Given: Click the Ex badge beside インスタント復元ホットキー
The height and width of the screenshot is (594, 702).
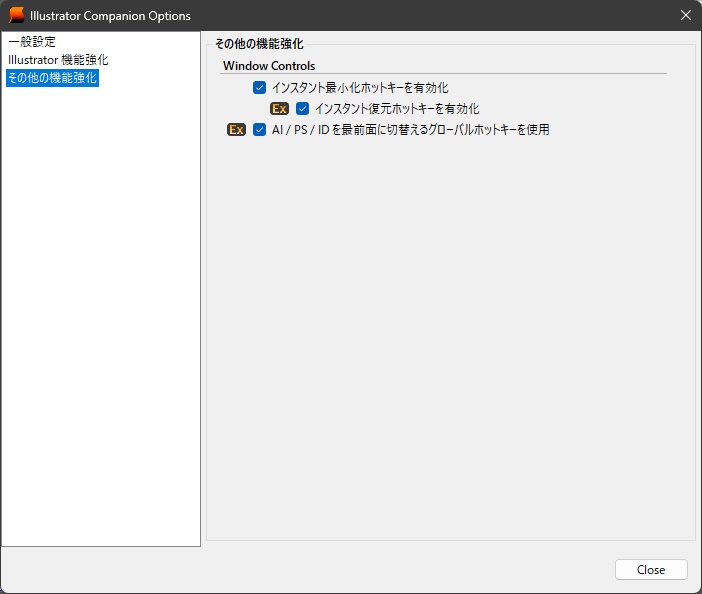Looking at the screenshot, I should [279, 109].
